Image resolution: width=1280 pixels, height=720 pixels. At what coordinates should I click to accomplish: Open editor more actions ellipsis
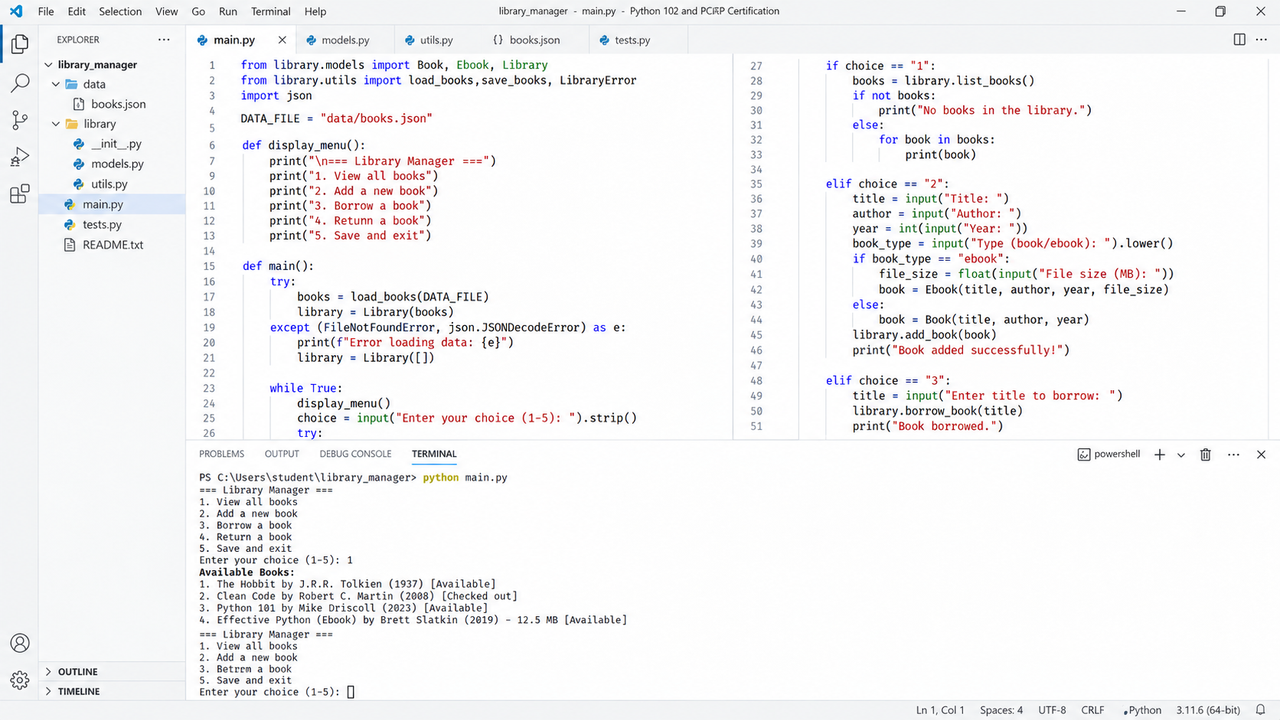click(x=1263, y=40)
